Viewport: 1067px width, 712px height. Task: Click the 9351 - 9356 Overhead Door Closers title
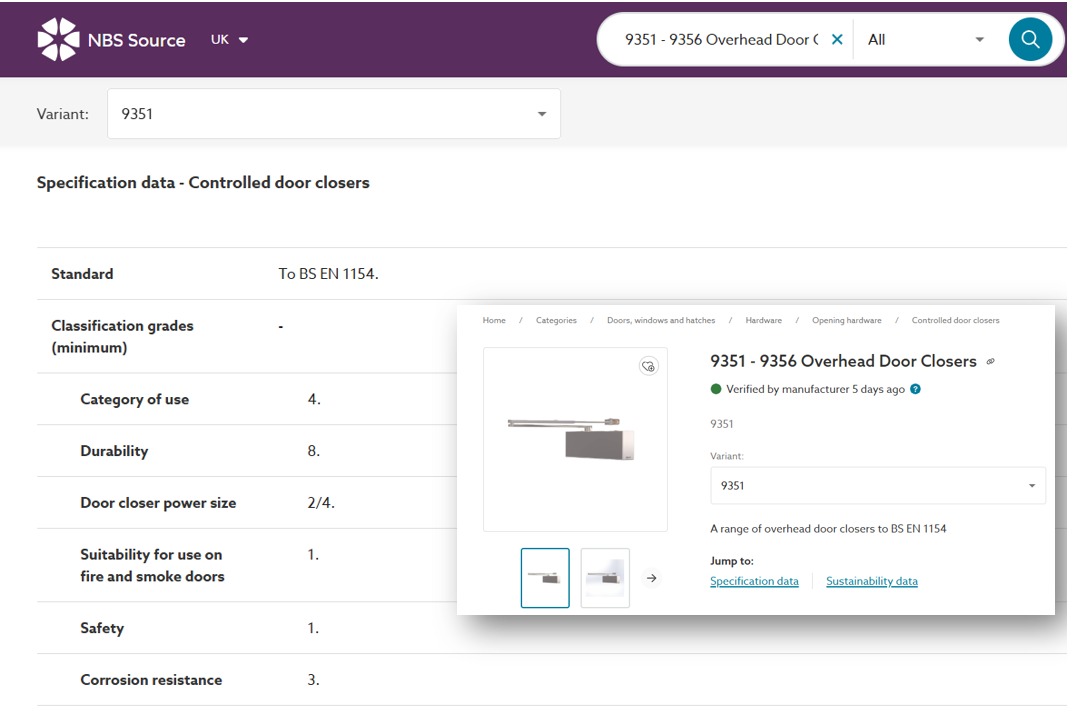[843, 361]
